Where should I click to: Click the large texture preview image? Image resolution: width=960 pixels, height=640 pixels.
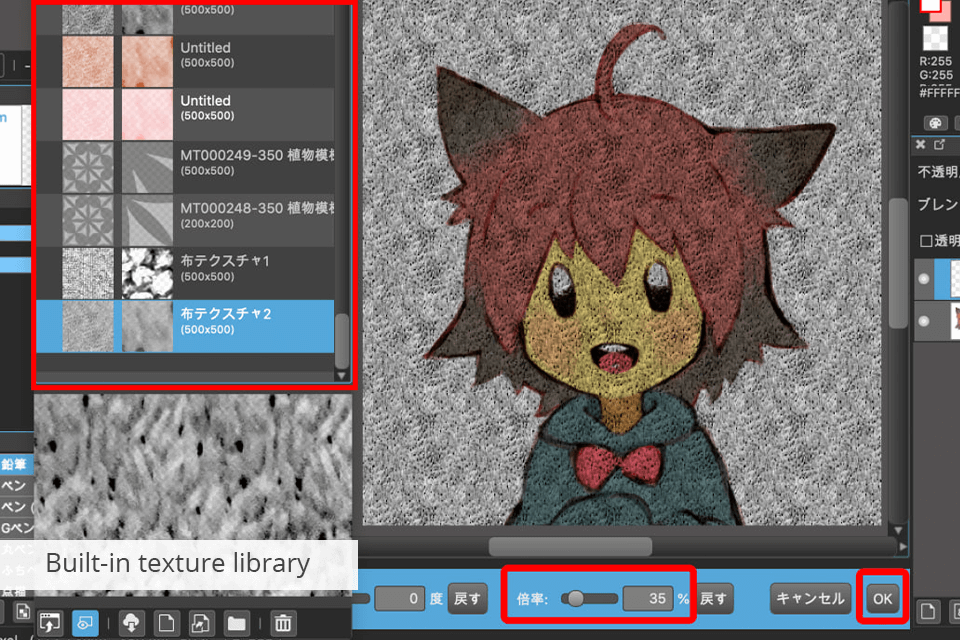coord(193,467)
